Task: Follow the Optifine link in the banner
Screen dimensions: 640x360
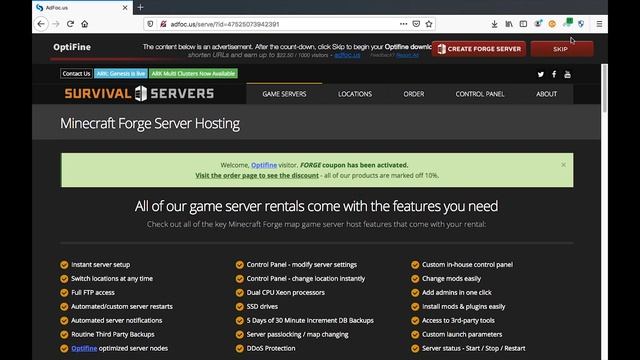Action: pyautogui.click(x=264, y=165)
